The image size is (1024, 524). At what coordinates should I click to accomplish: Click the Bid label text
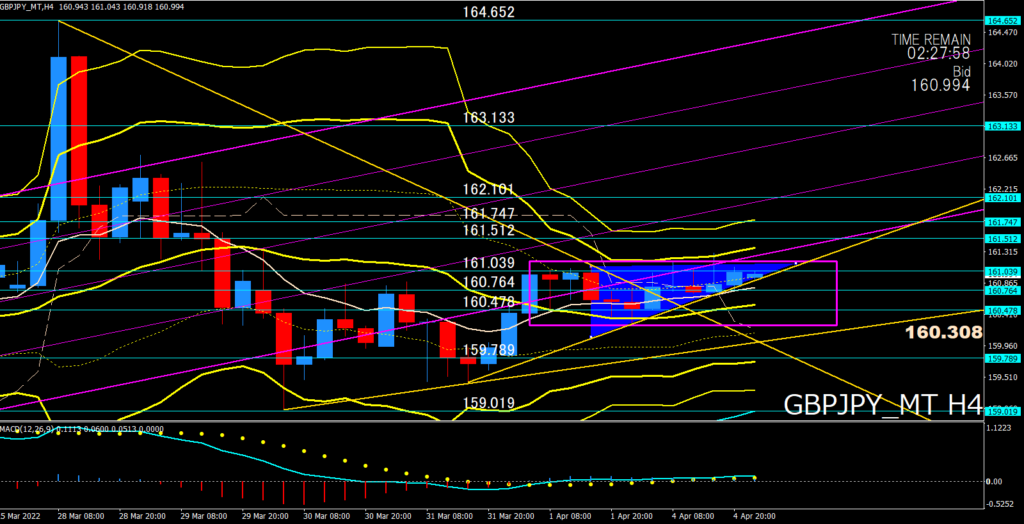click(960, 70)
